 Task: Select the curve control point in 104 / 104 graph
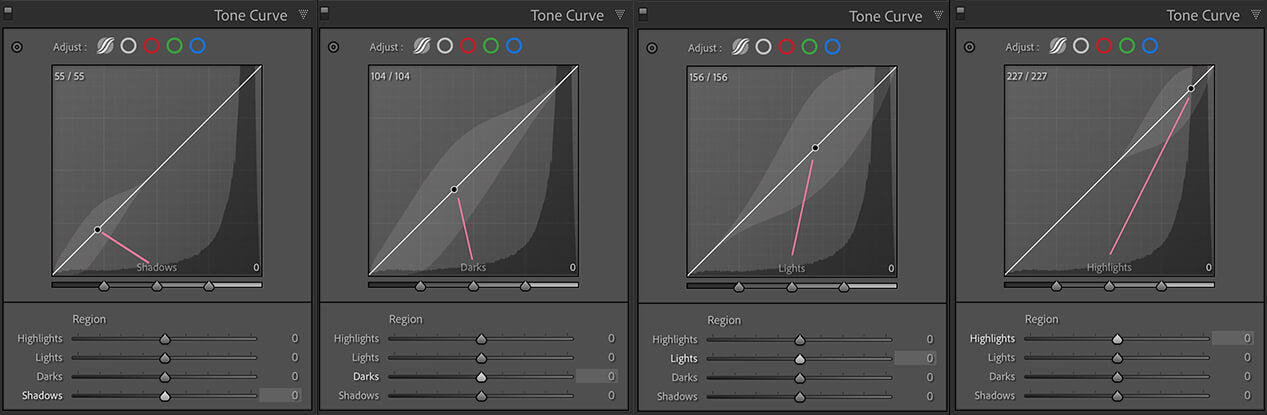(454, 189)
